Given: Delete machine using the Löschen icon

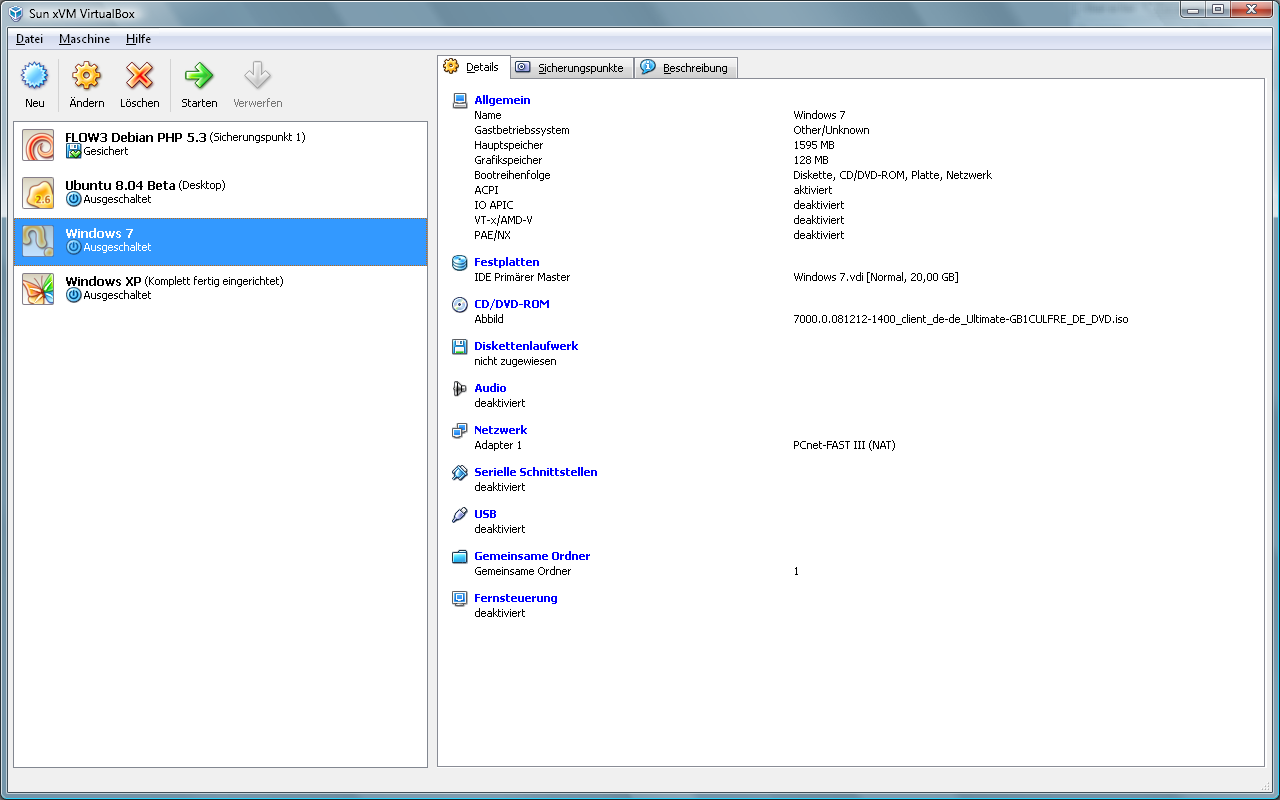Looking at the screenshot, I should [139, 77].
